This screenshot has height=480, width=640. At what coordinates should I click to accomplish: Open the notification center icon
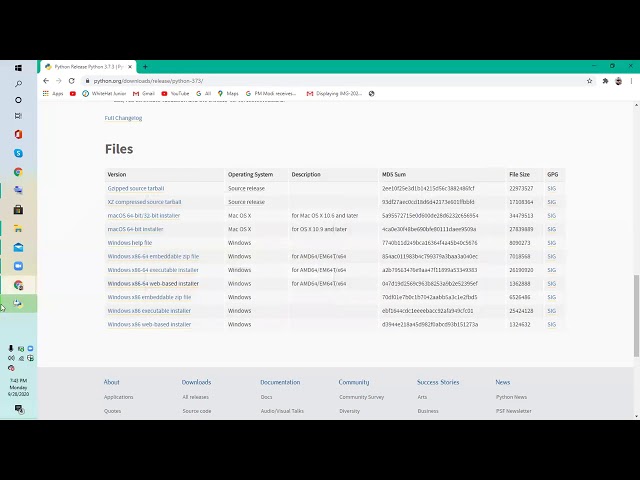click(19, 409)
